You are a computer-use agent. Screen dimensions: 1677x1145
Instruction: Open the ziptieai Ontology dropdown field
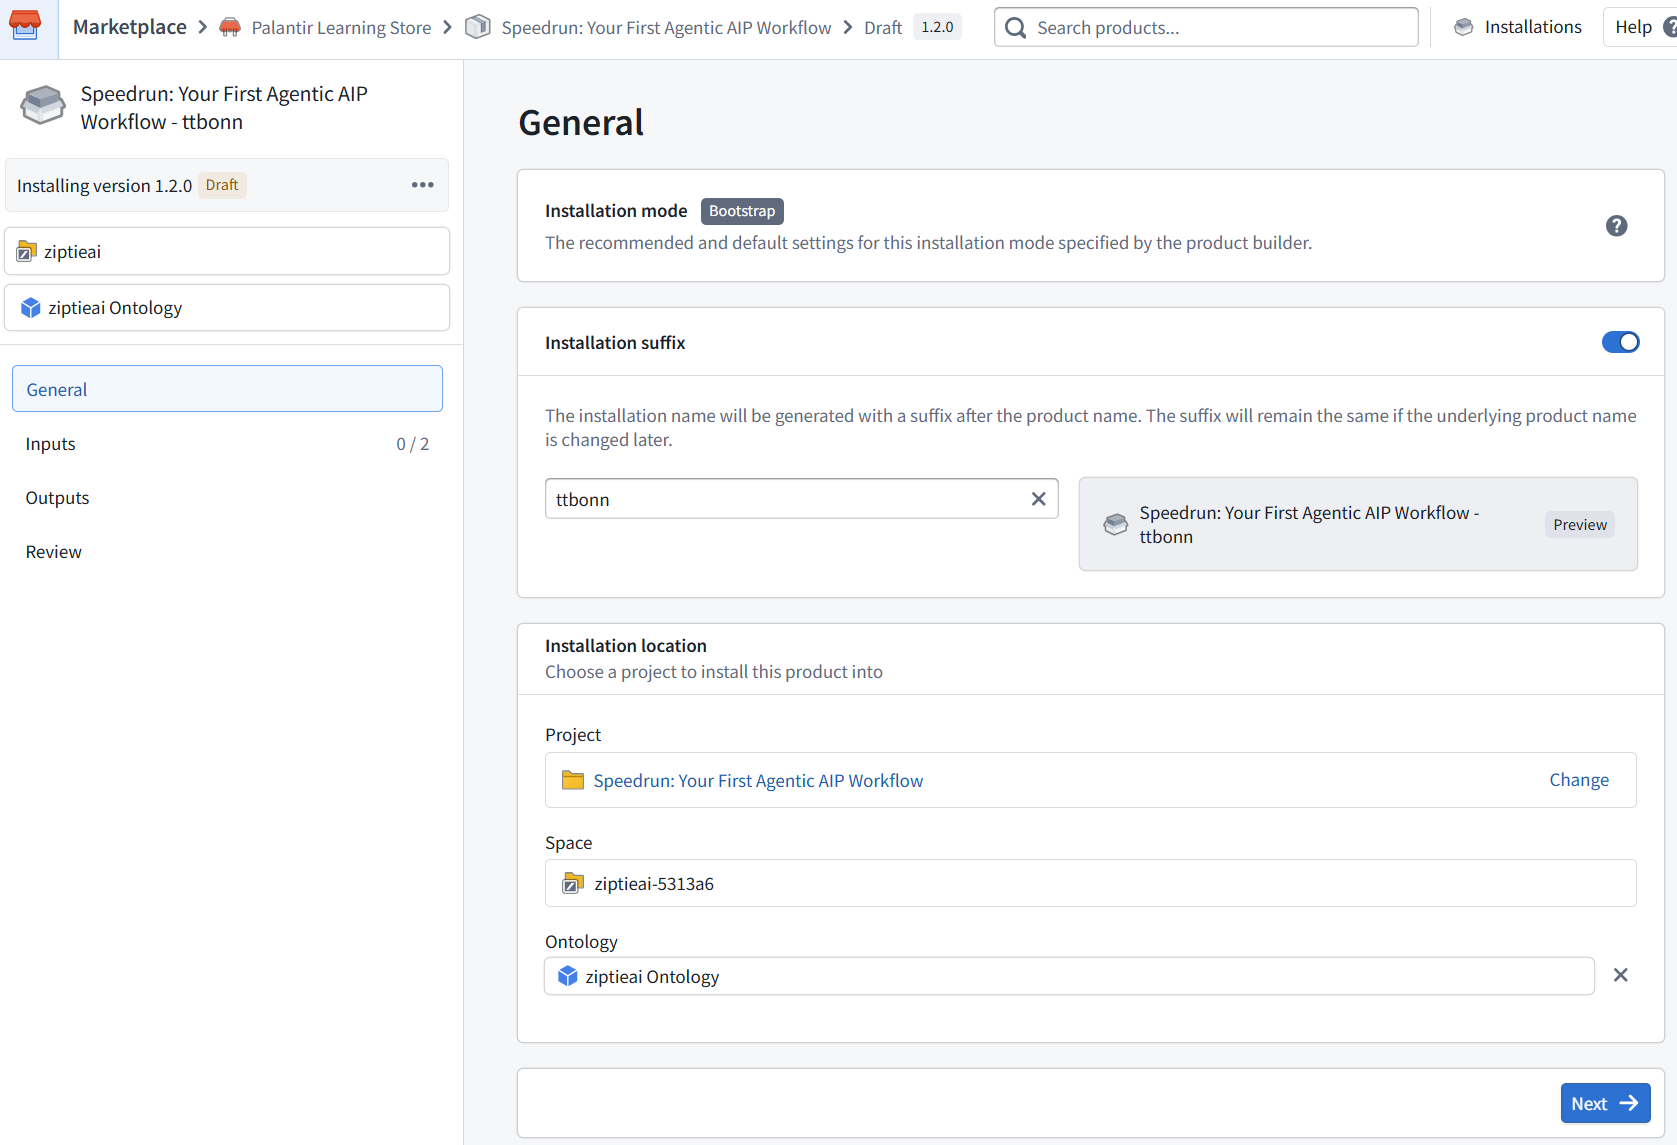[x=1069, y=976]
